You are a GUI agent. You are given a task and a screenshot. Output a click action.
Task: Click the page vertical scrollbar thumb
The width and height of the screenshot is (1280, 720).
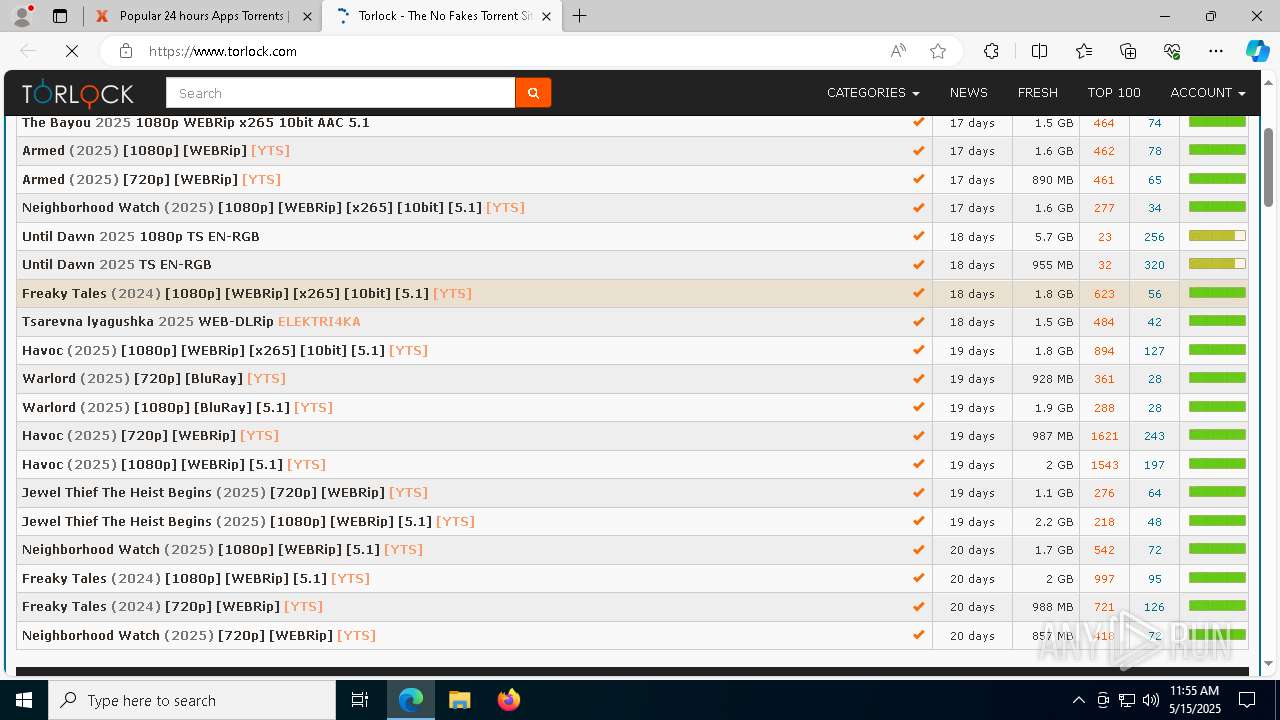pyautogui.click(x=1269, y=167)
